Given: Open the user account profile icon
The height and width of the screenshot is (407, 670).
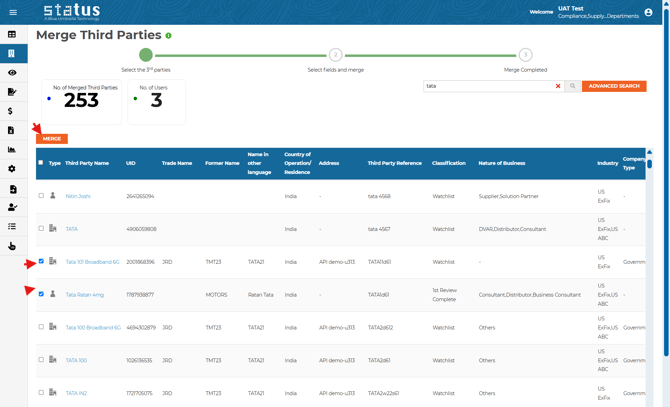Looking at the screenshot, I should click(648, 12).
